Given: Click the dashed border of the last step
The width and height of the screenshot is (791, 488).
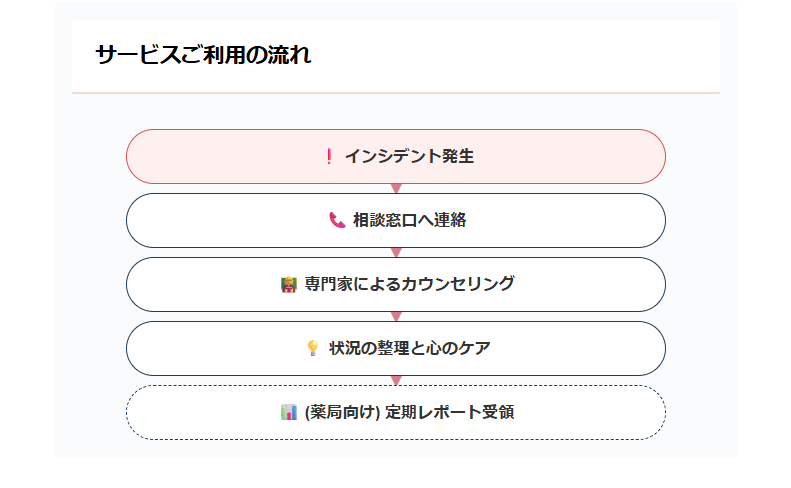Looking at the screenshot, I should click(x=396, y=439).
